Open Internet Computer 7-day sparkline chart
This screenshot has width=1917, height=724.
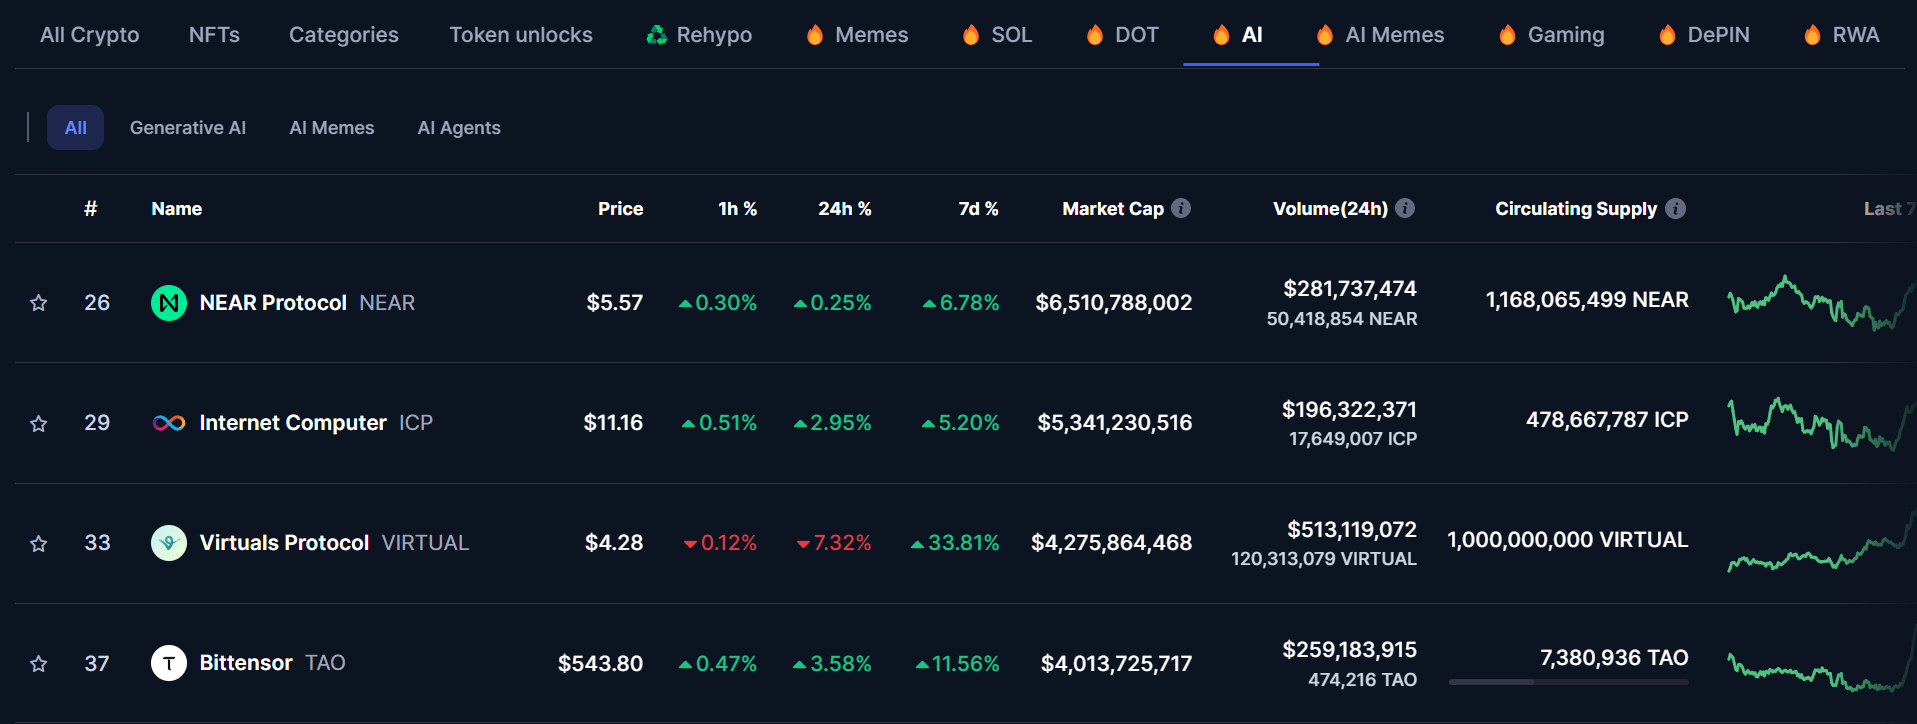1821,423
